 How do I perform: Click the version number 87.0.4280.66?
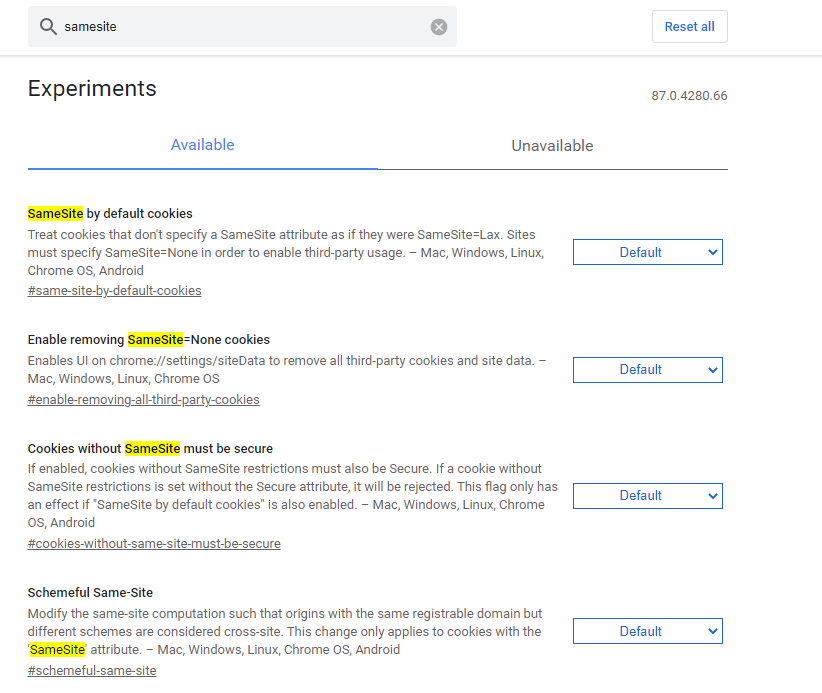click(689, 96)
